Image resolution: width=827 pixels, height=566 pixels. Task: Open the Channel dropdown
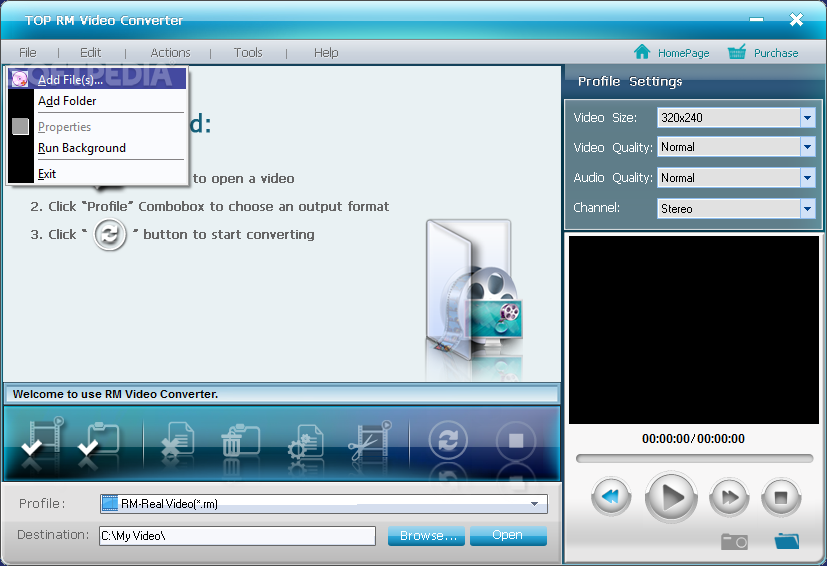[x=807, y=208]
